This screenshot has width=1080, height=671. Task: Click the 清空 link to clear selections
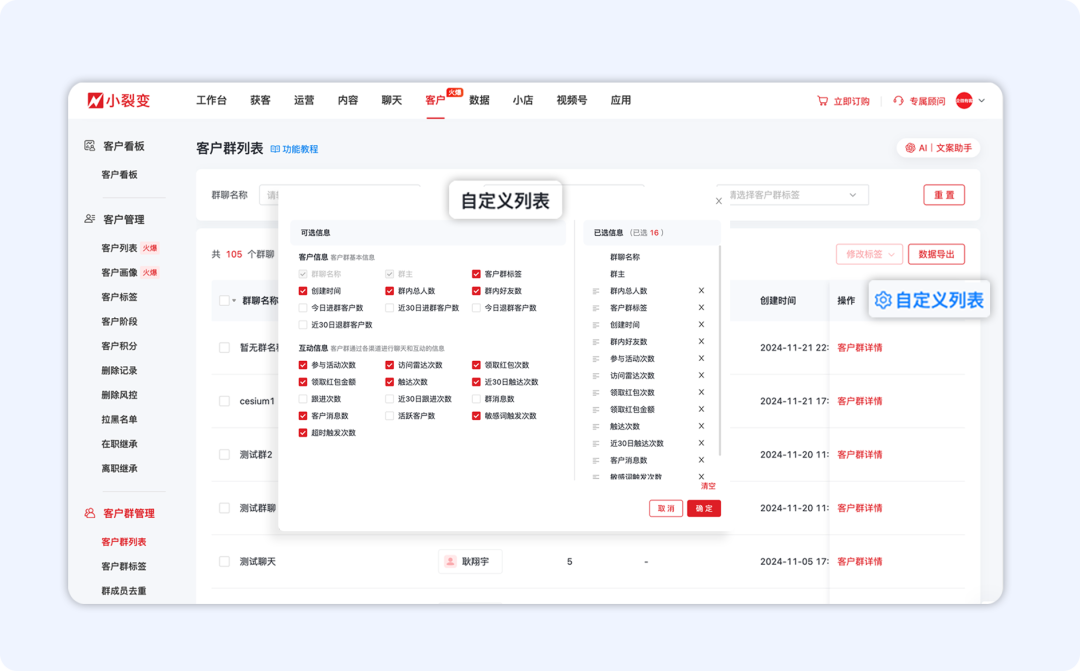click(708, 485)
